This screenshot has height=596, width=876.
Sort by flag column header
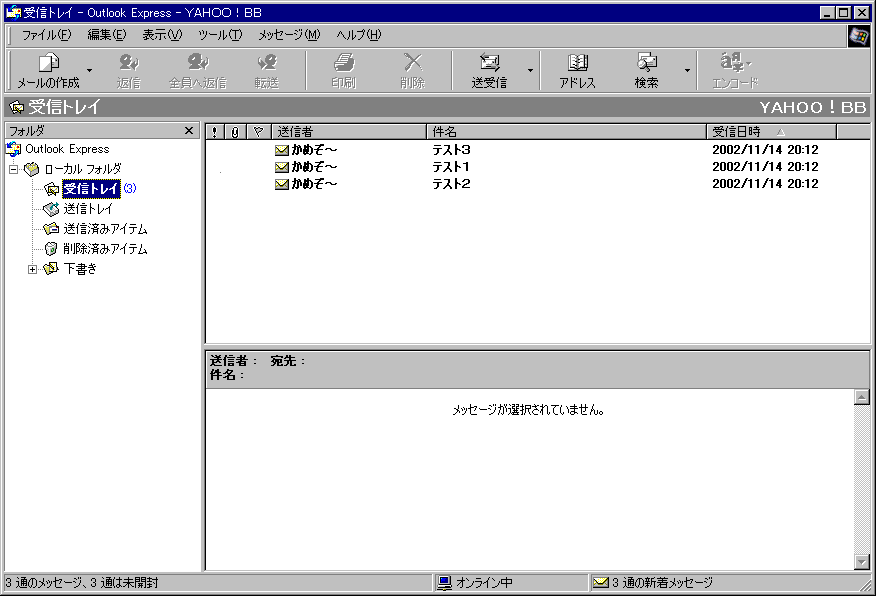point(258,132)
